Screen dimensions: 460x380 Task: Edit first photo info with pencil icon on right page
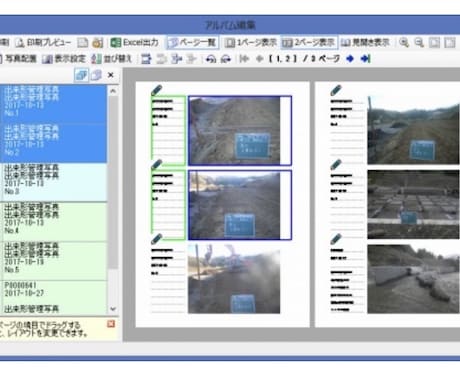tap(336, 90)
